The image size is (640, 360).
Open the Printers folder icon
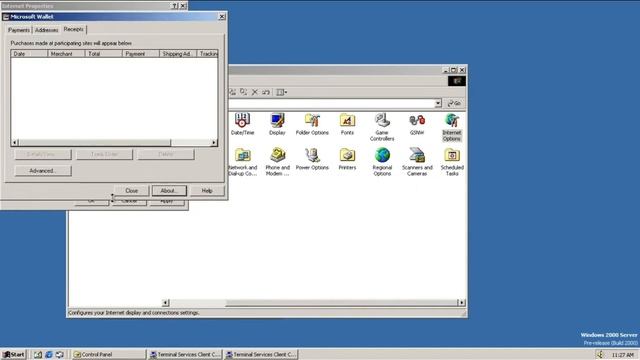347,159
